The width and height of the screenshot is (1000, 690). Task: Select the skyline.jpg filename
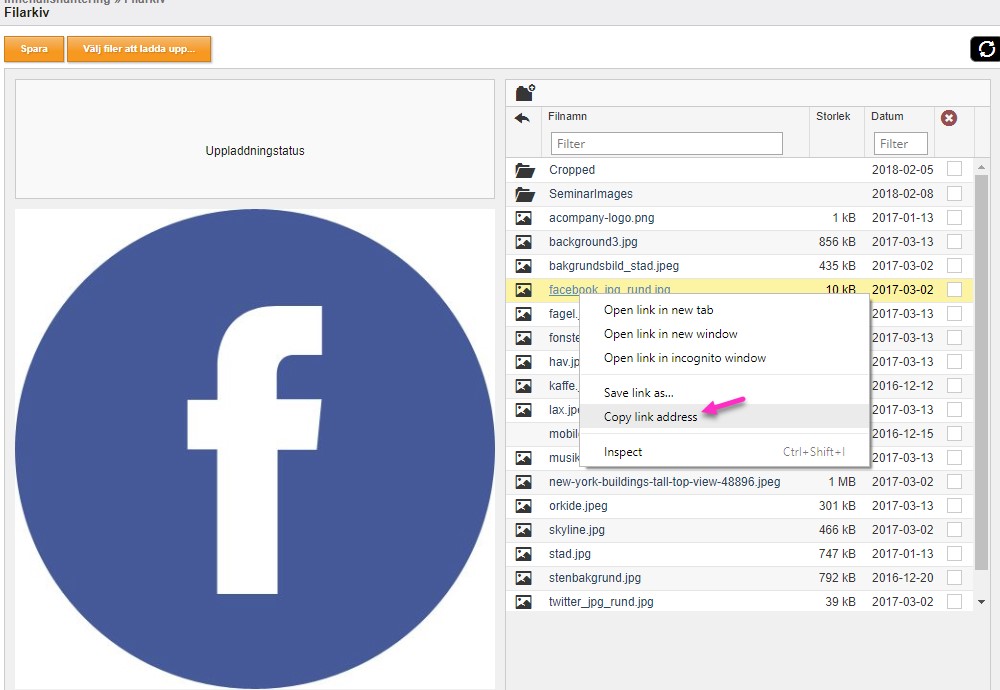point(577,530)
